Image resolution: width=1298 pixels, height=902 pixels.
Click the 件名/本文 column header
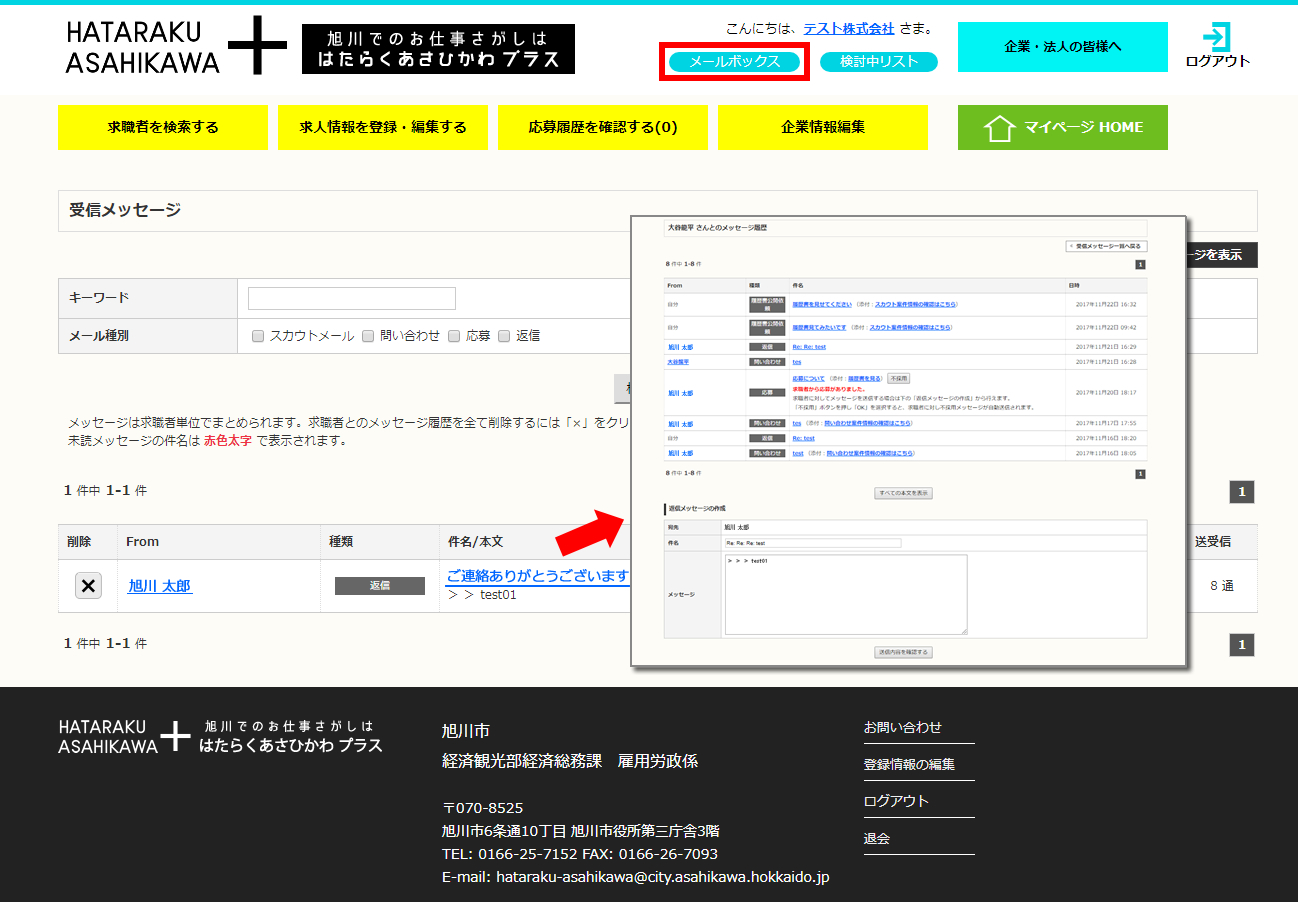coord(476,541)
